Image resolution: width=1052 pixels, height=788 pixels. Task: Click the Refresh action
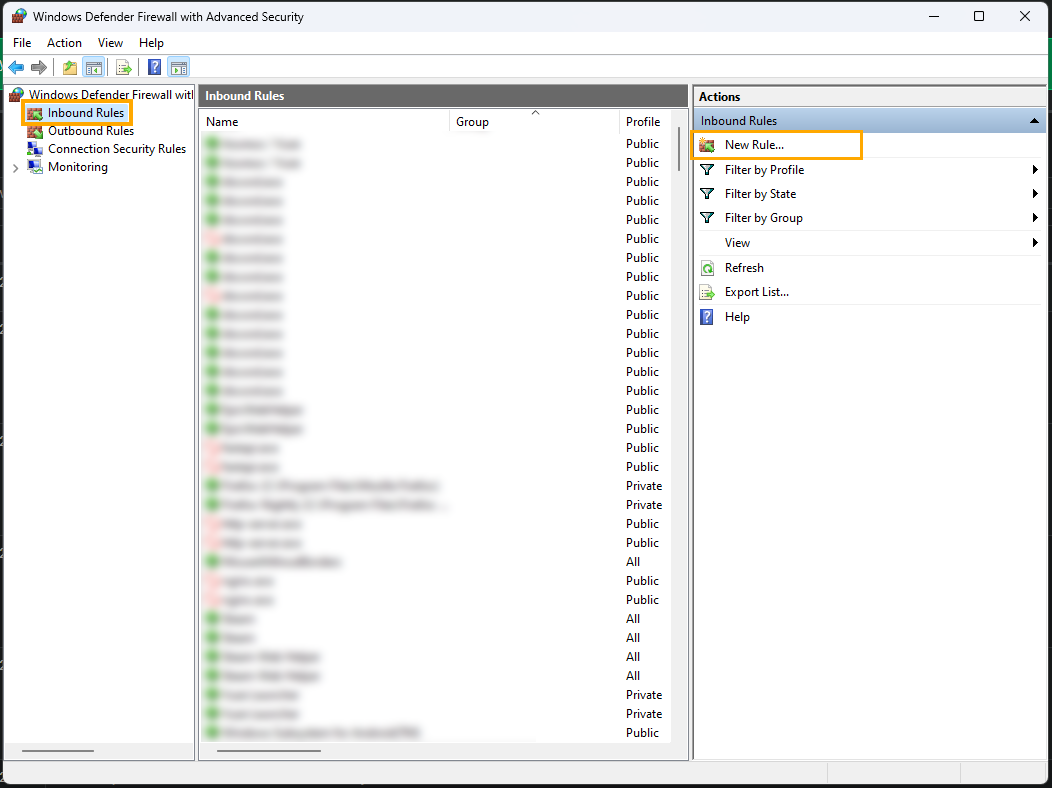tap(744, 268)
